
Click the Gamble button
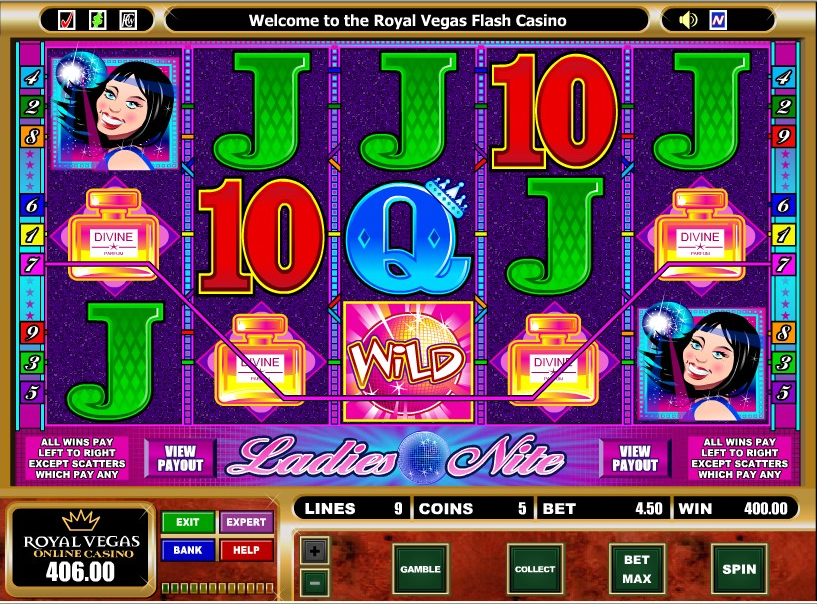tap(420, 569)
